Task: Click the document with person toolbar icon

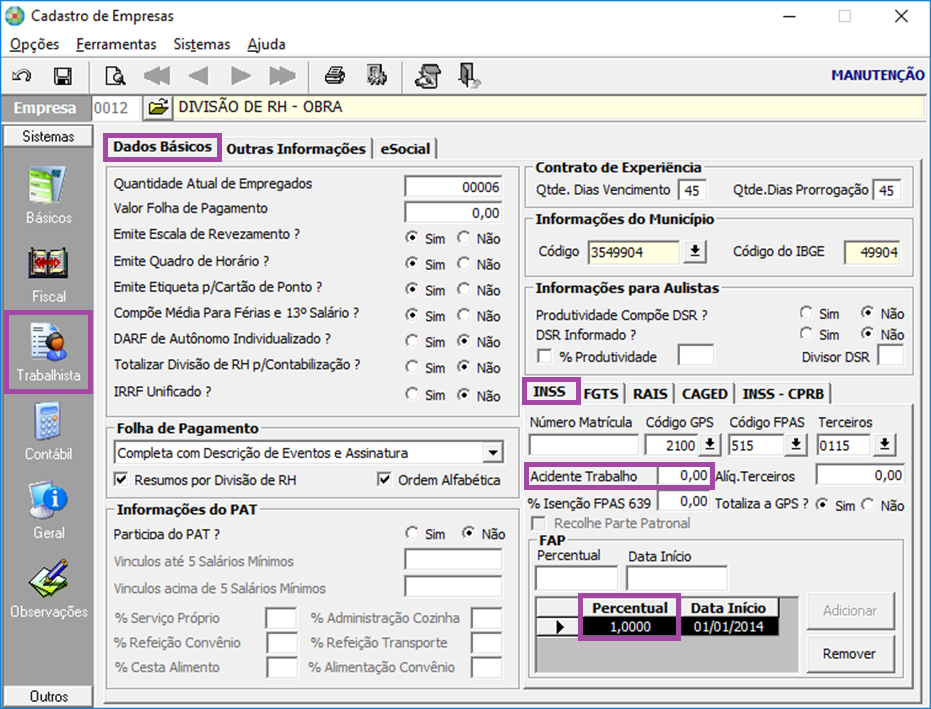Action: click(x=428, y=76)
